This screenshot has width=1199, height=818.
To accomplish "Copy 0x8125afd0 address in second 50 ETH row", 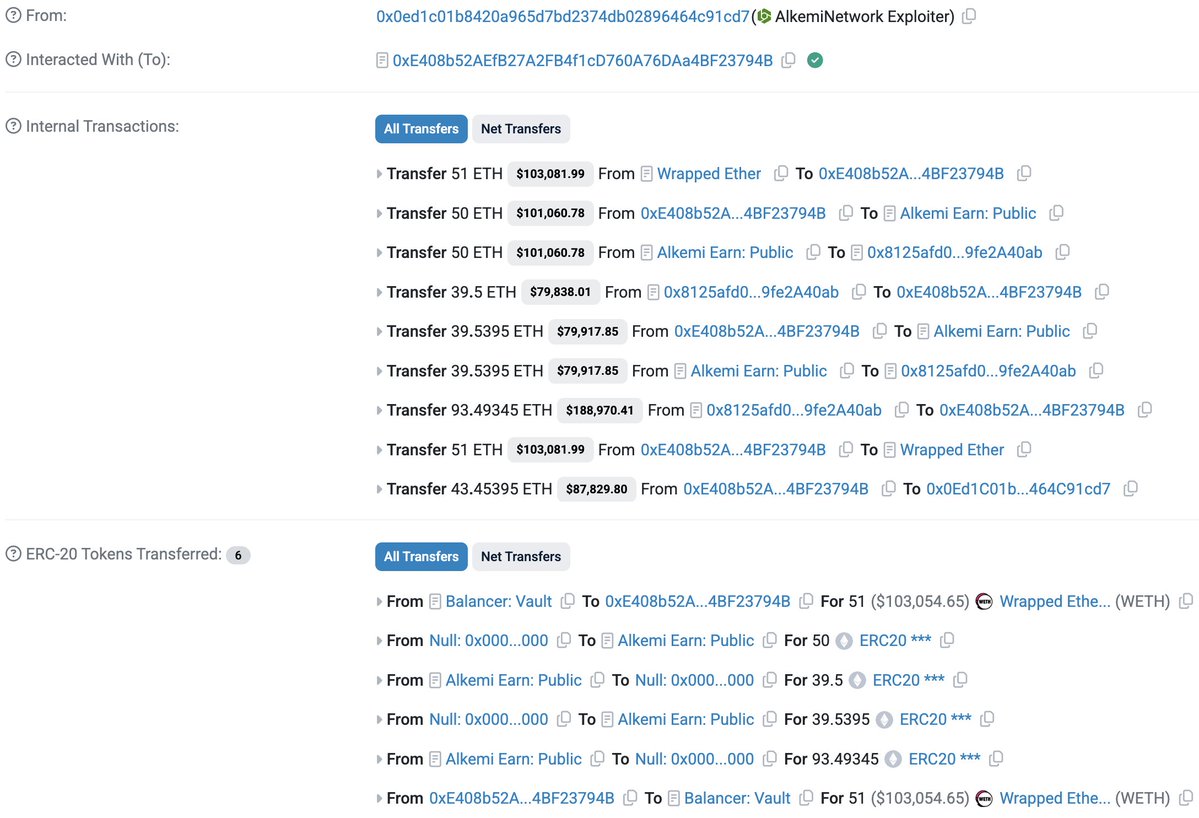I will coord(1062,252).
